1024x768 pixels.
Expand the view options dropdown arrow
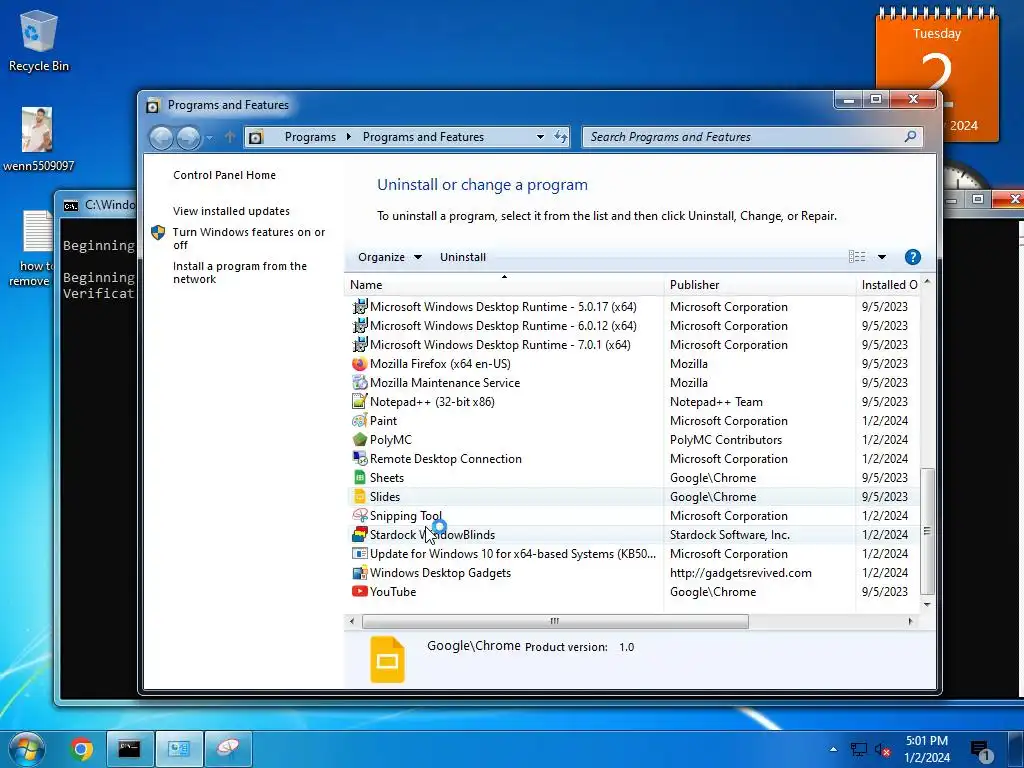point(882,257)
